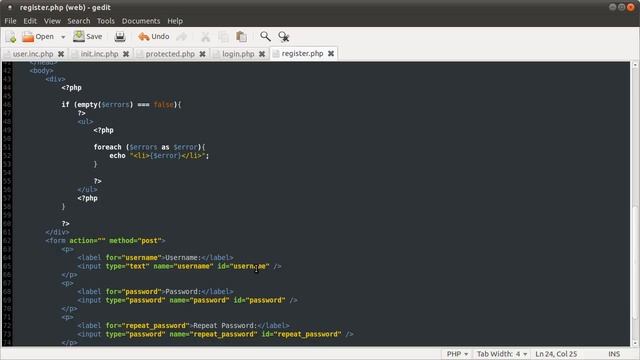Click the if (empty($errors) line
The width and height of the screenshot is (640, 360).
coord(121,104)
